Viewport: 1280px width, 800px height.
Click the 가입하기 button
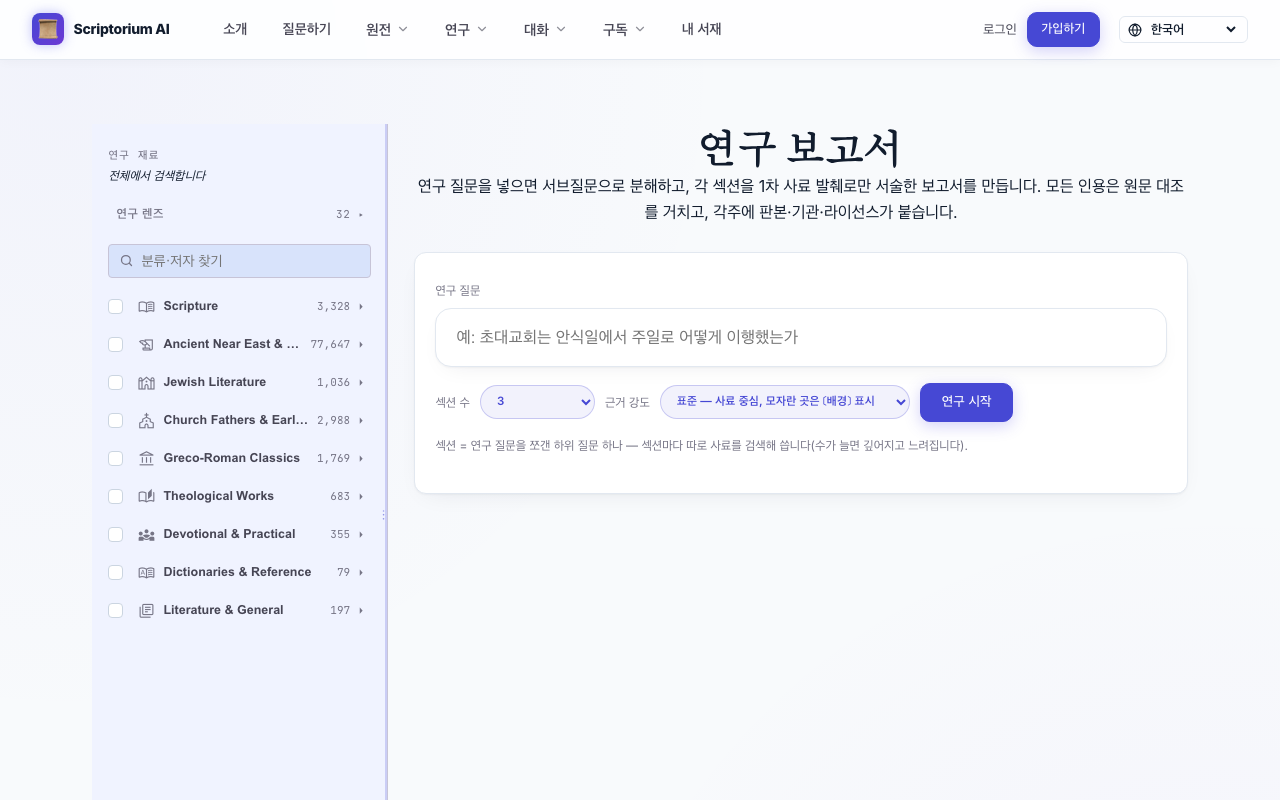1063,29
